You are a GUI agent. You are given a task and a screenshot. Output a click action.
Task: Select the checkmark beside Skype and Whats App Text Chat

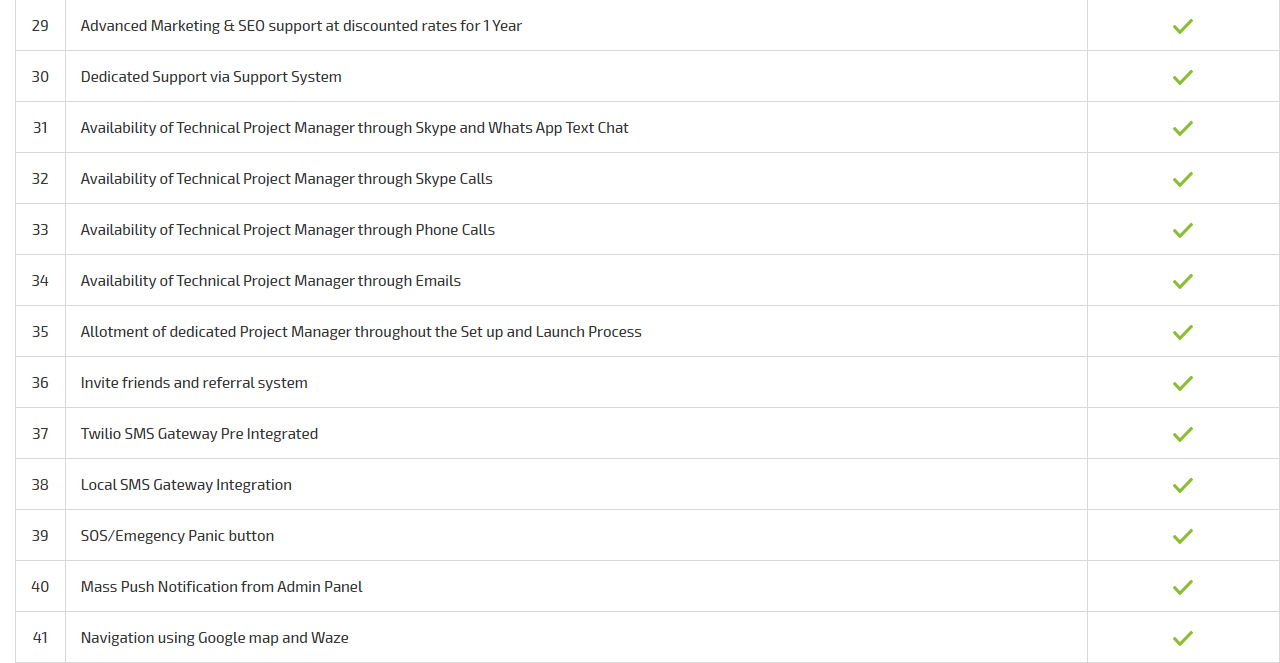click(1183, 128)
